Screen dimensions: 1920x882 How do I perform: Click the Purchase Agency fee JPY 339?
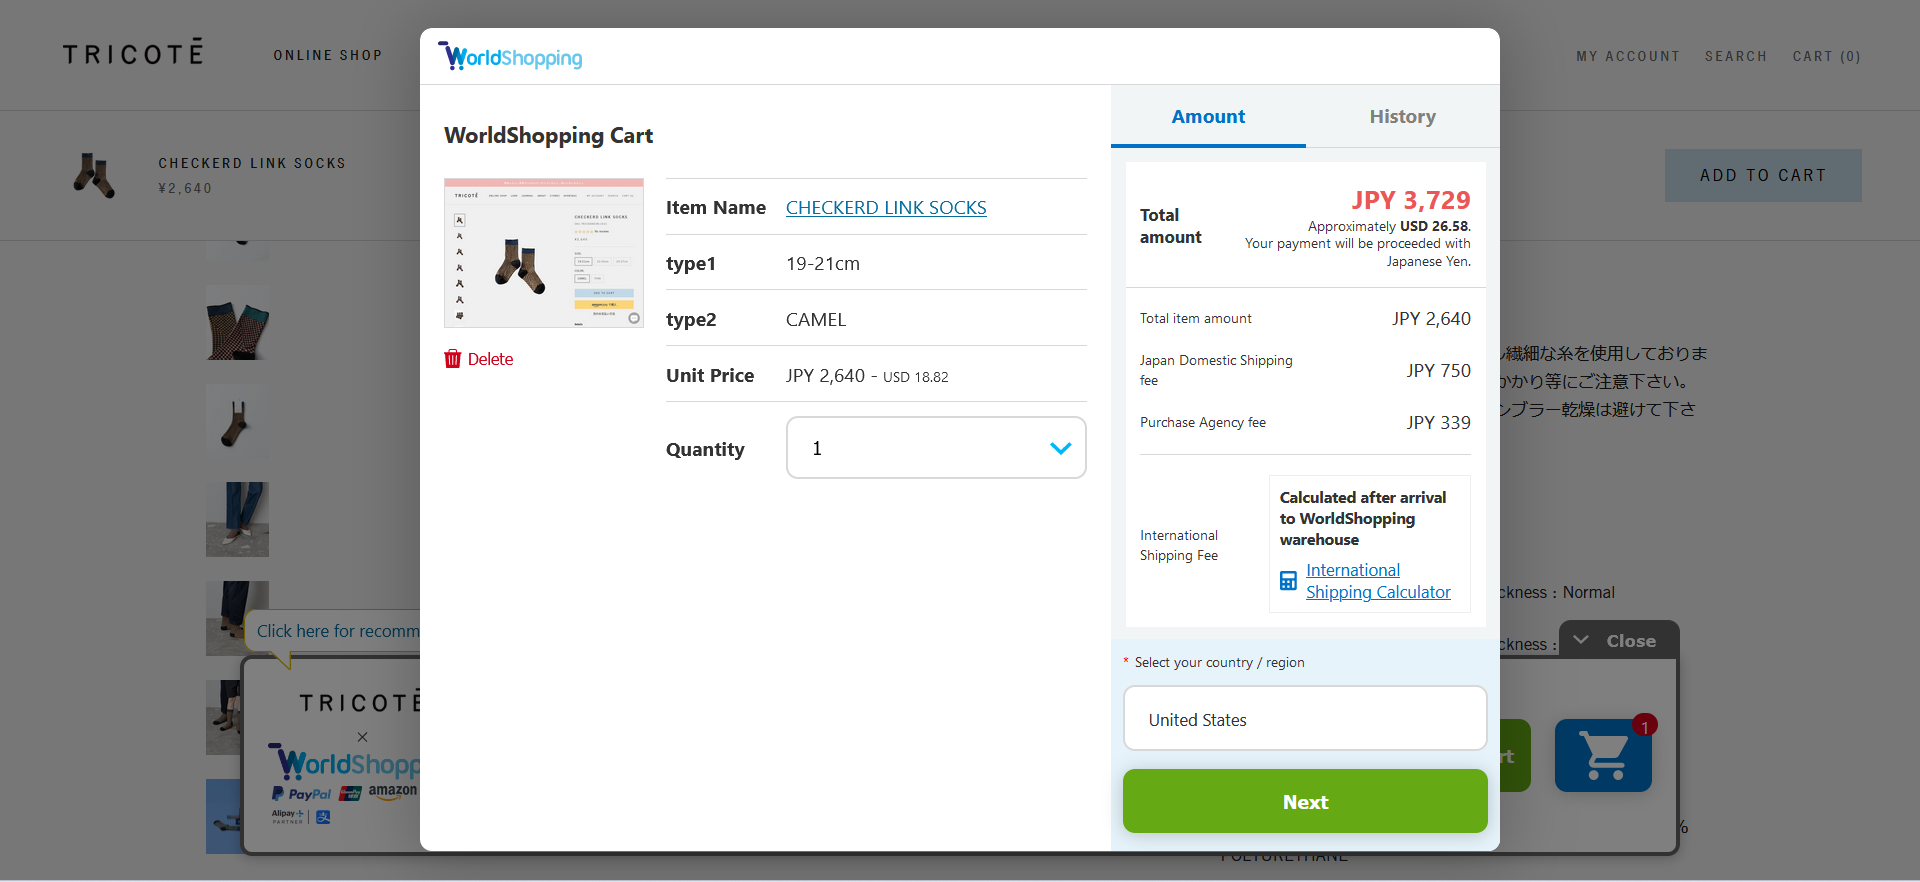click(x=1438, y=423)
